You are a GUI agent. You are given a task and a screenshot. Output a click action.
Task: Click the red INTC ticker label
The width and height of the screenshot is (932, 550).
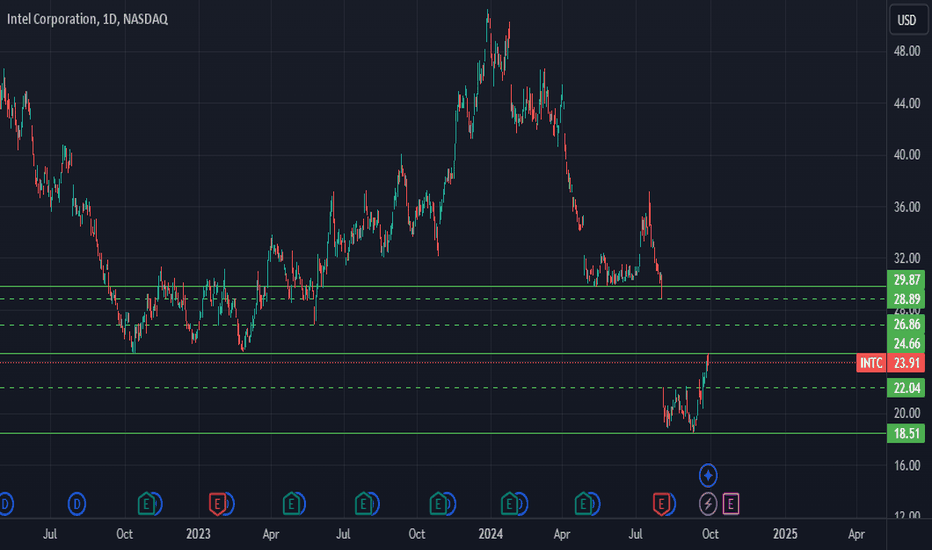(871, 363)
